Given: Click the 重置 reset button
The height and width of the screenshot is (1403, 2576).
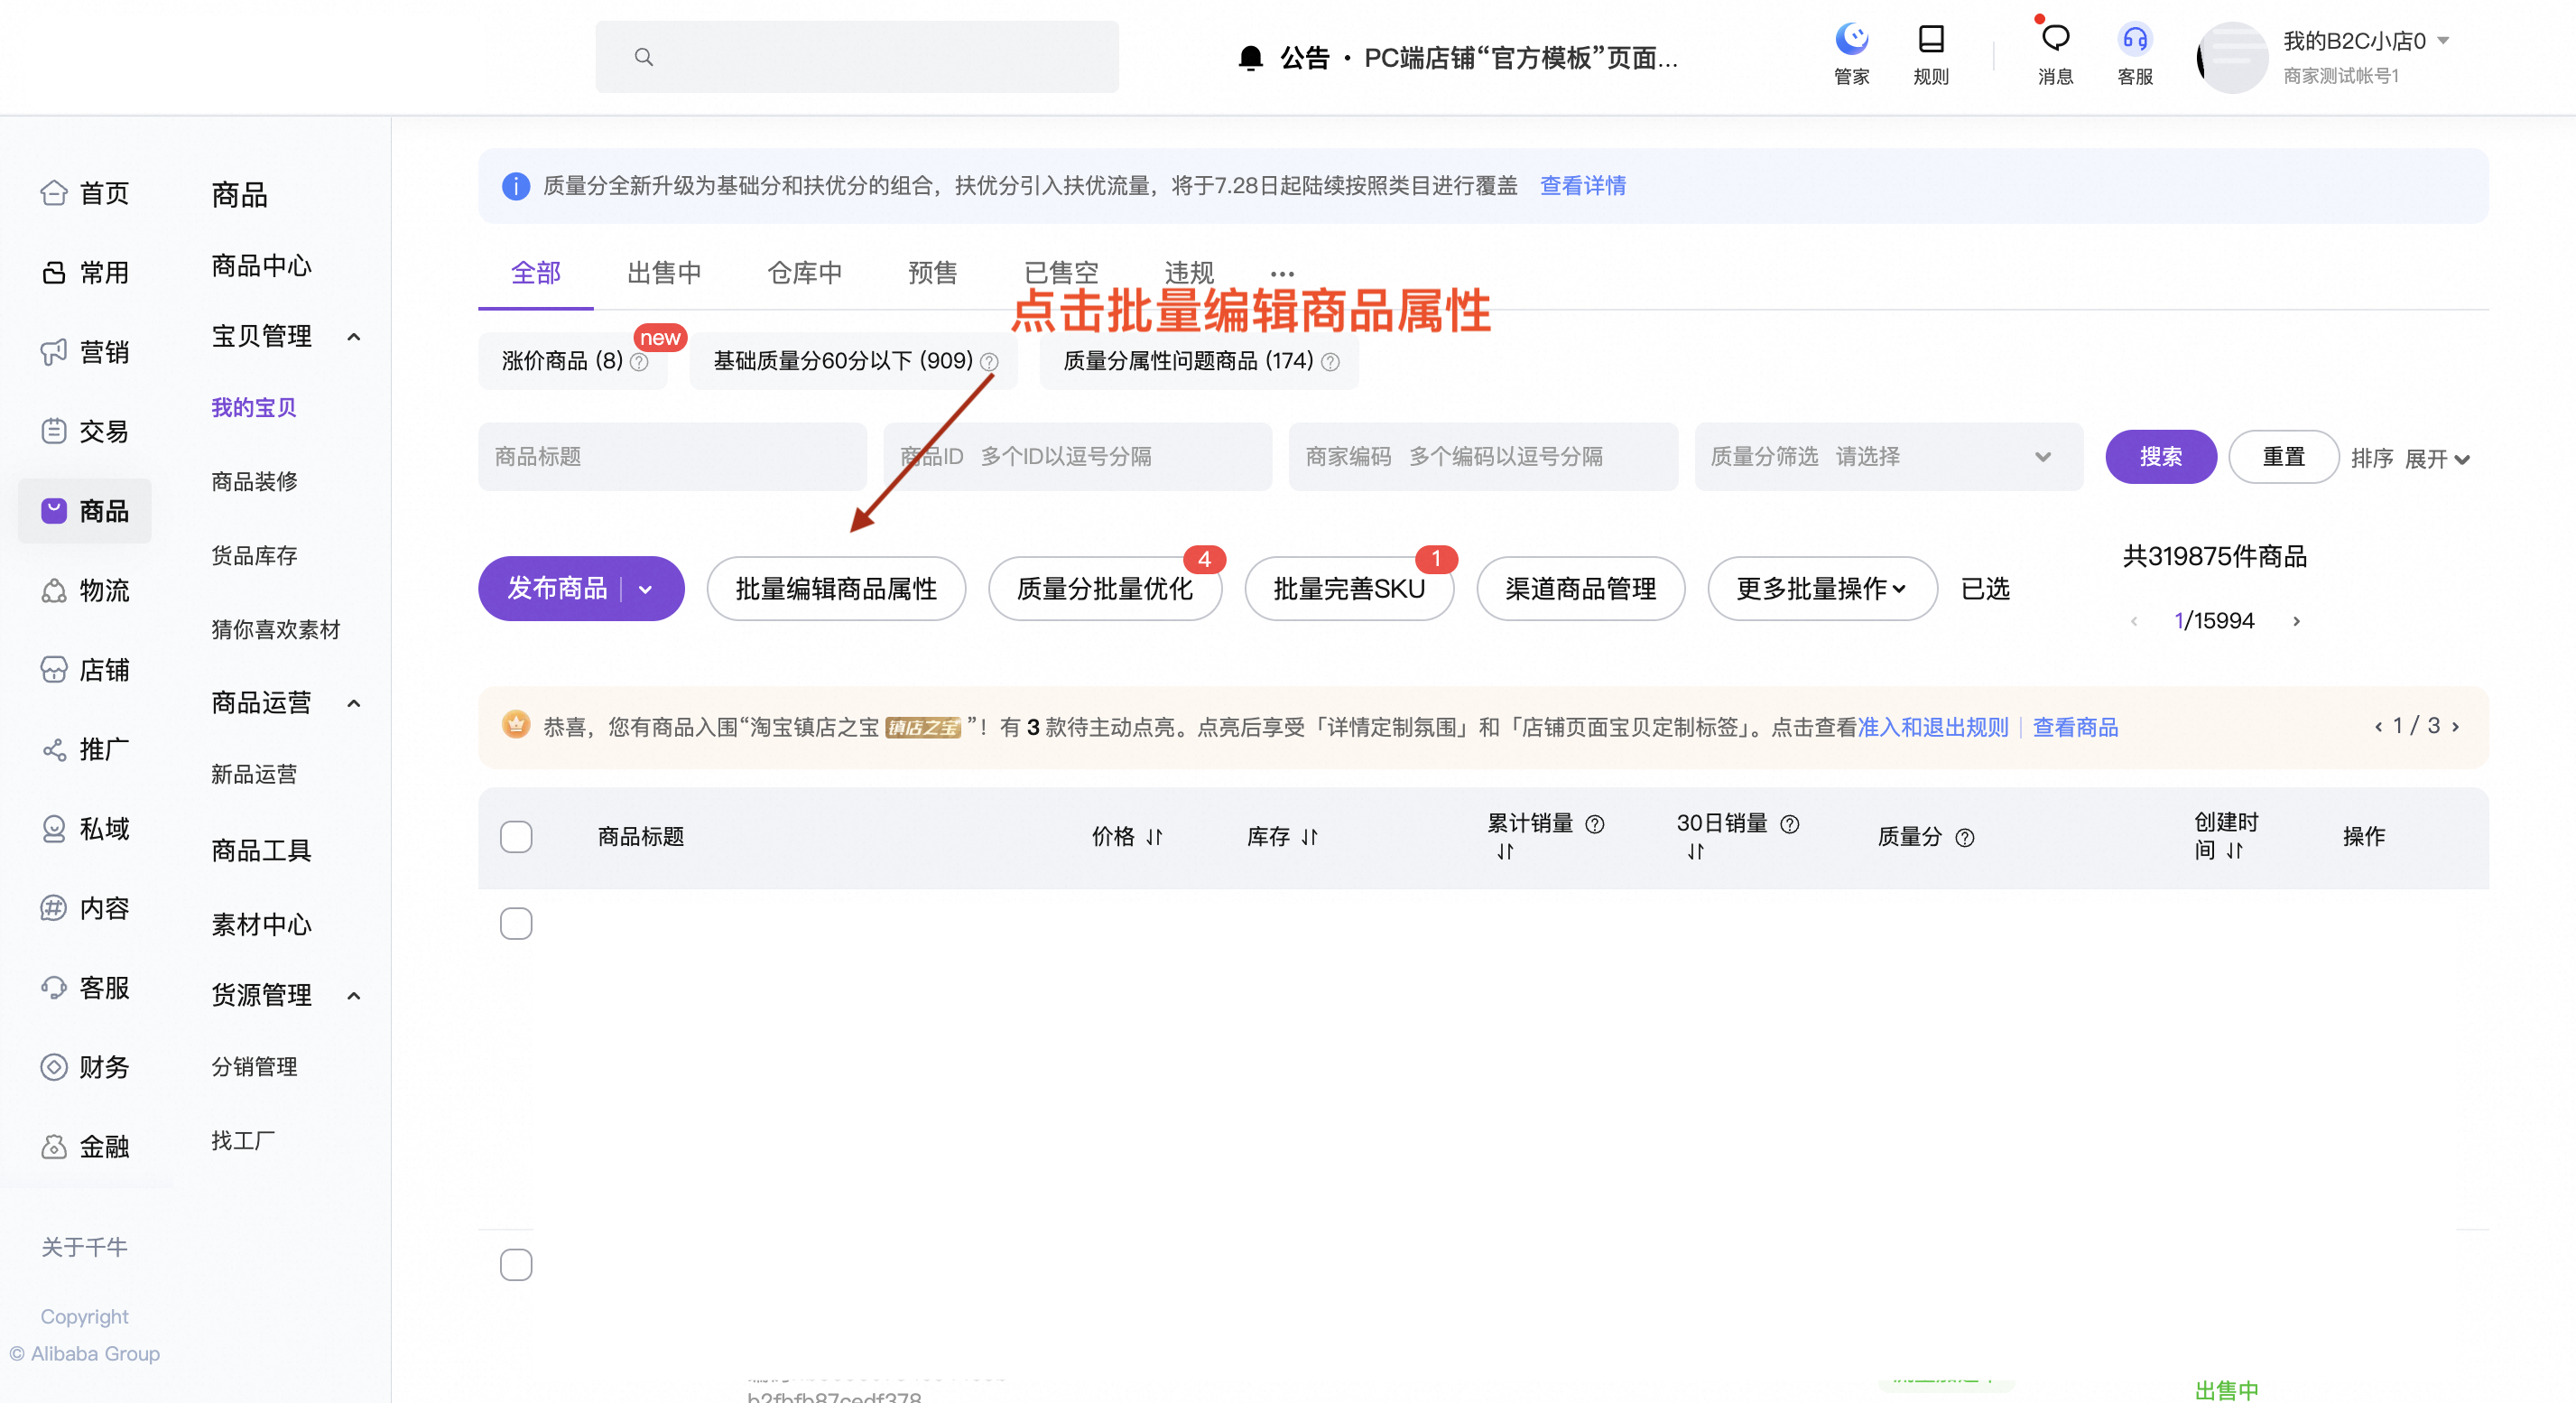Looking at the screenshot, I should pos(2284,457).
